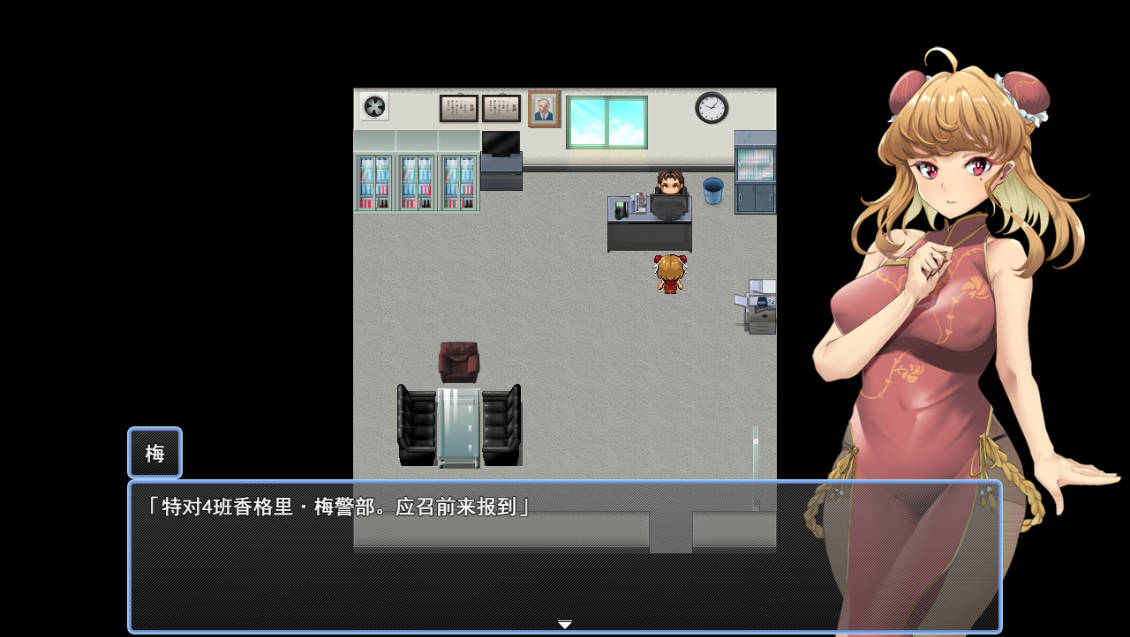This screenshot has height=637, width=1130.
Task: Click the middle bookcase with red binders
Action: [x=415, y=185]
